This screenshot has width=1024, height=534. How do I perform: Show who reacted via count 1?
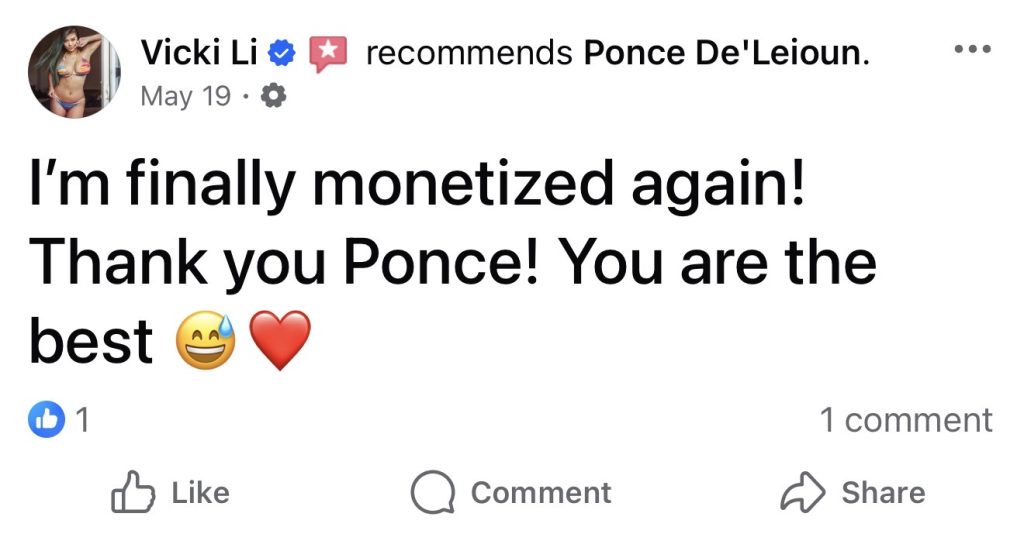coord(83,421)
